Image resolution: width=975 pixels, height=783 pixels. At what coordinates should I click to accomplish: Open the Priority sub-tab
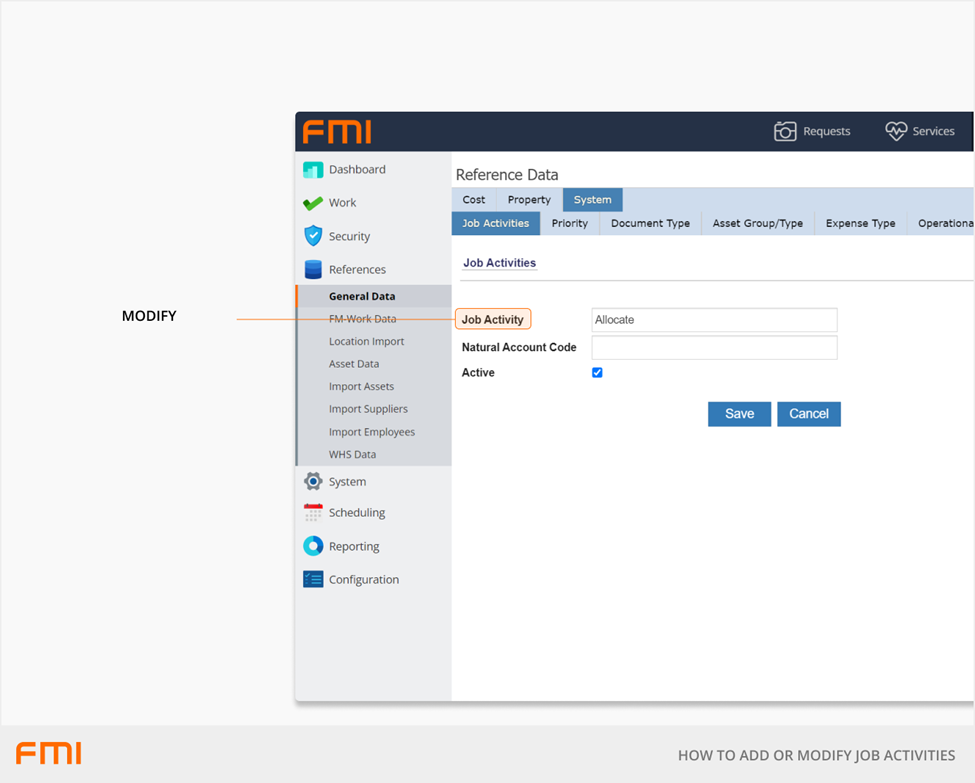570,223
